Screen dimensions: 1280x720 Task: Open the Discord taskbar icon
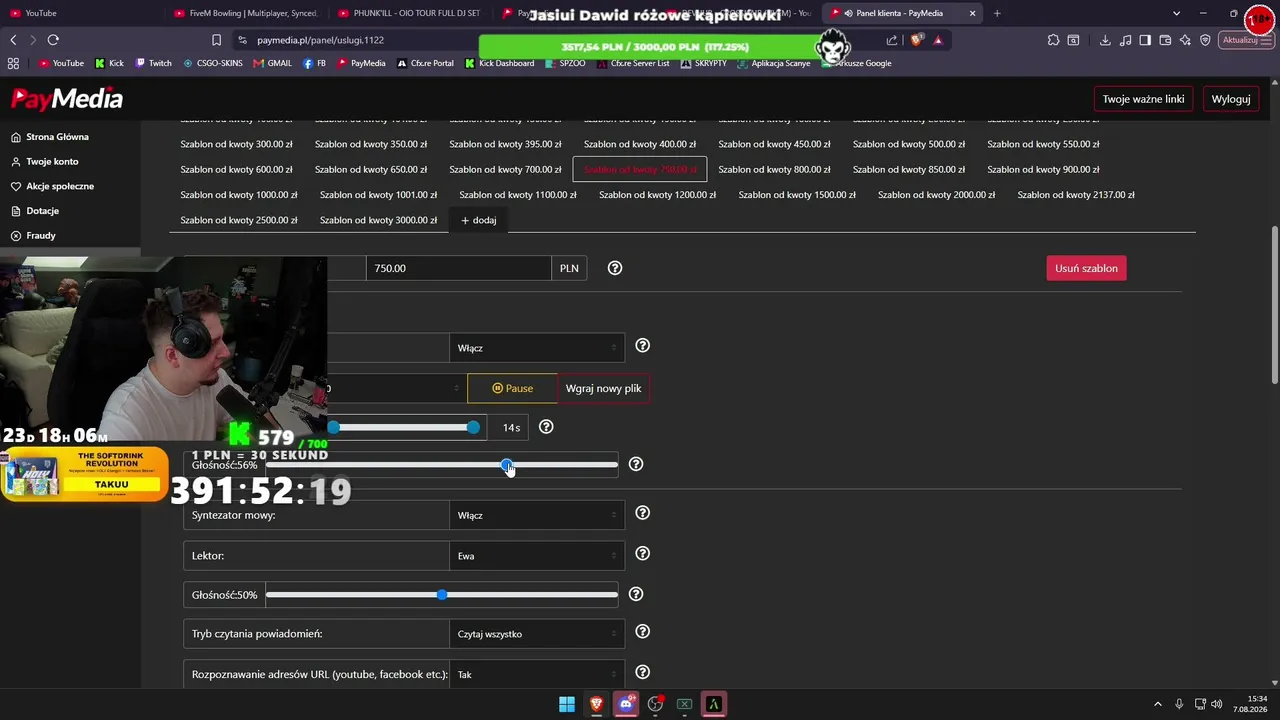(626, 704)
